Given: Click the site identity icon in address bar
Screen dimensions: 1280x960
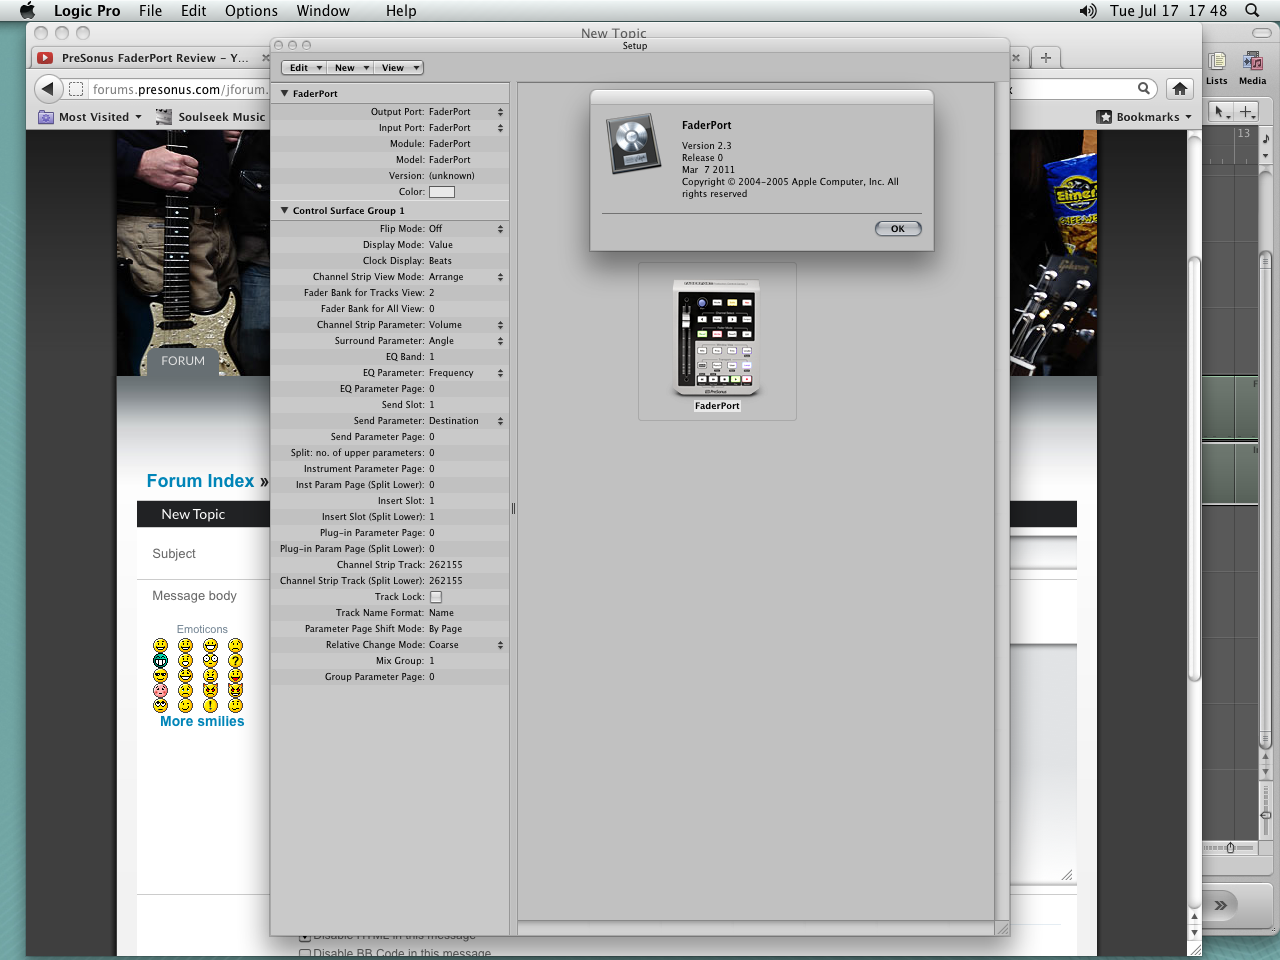Looking at the screenshot, I should pos(75,89).
